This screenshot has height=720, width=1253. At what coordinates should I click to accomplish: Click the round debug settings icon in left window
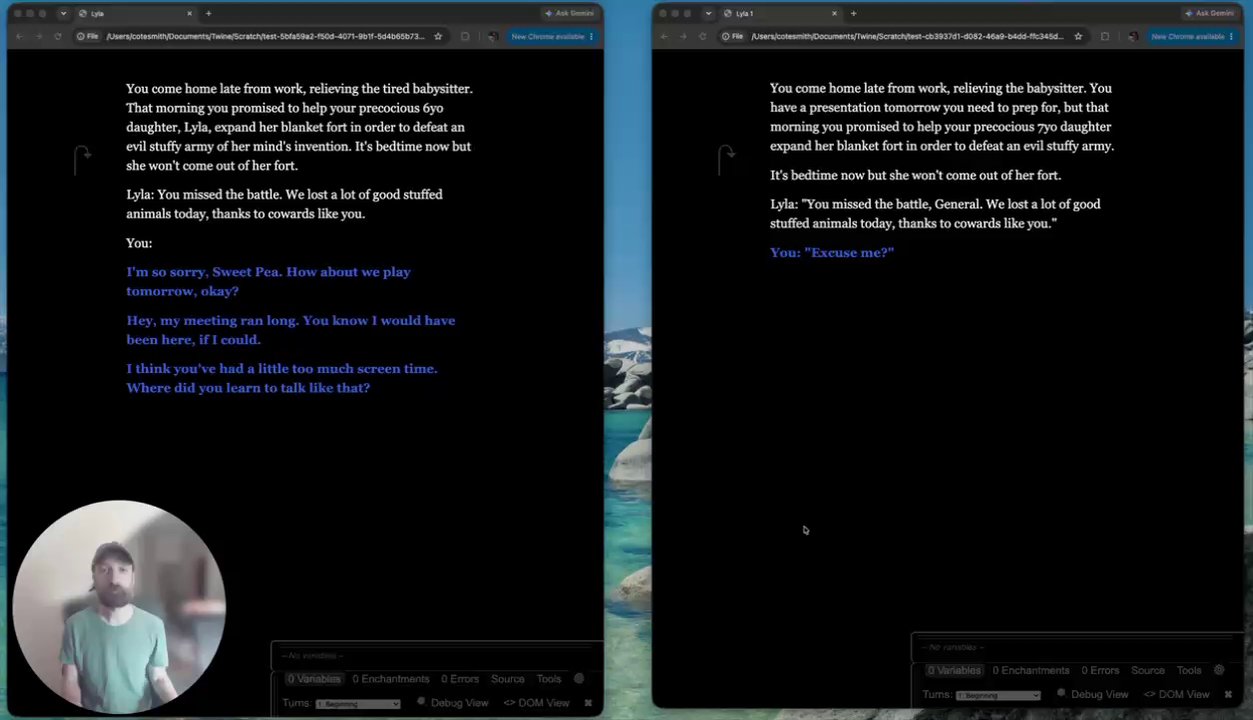579,678
